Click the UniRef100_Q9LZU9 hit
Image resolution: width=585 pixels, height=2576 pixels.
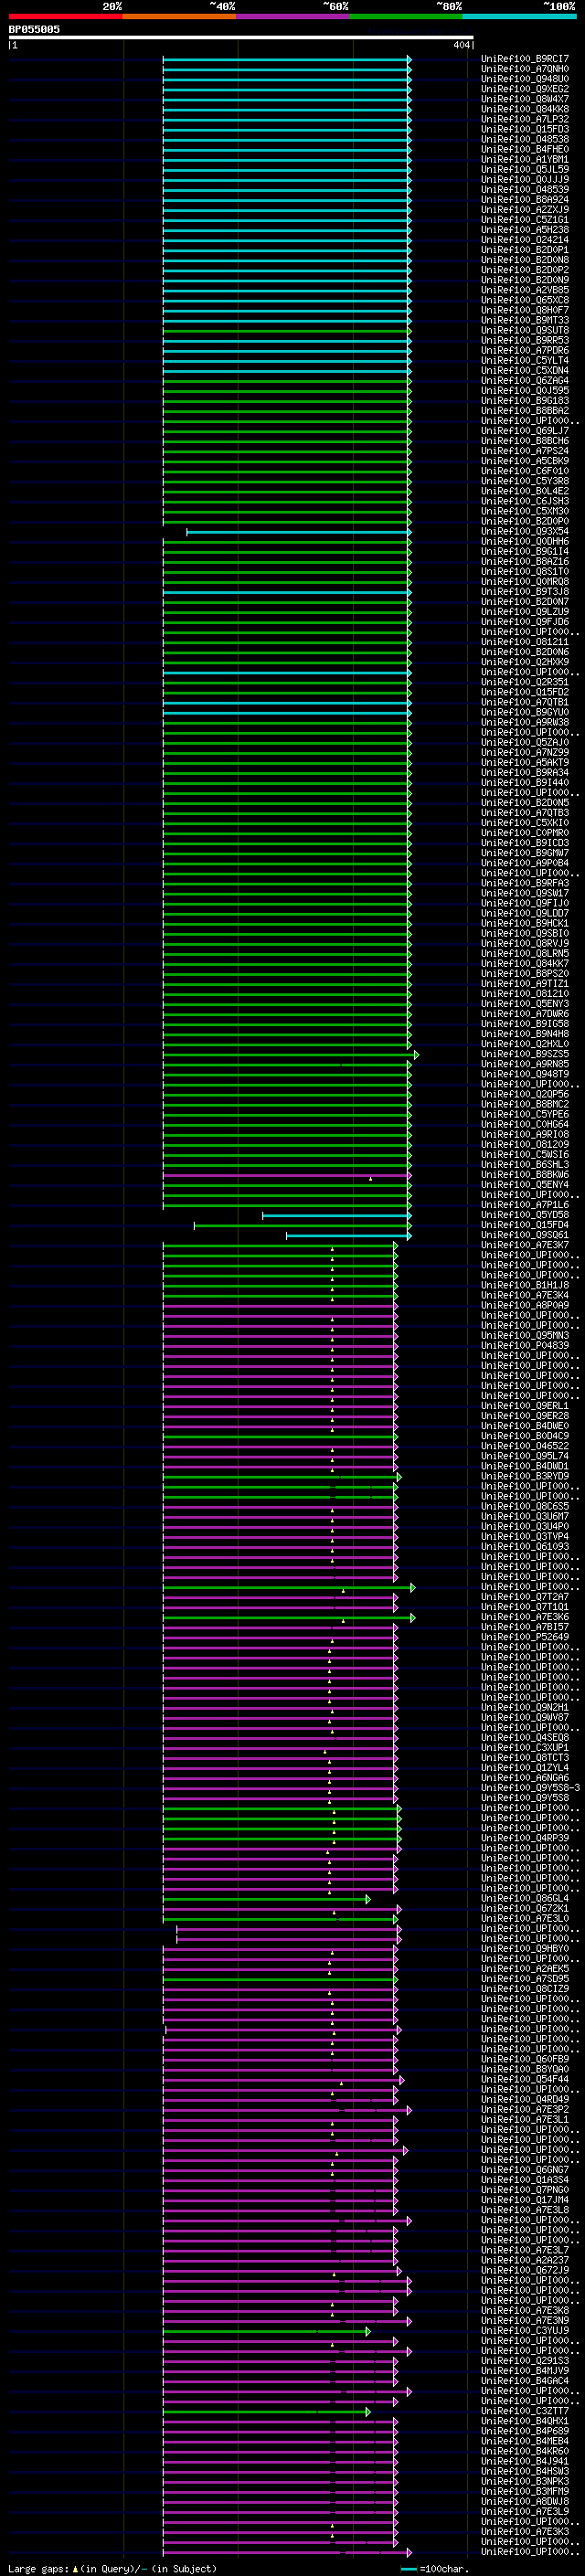(525, 611)
